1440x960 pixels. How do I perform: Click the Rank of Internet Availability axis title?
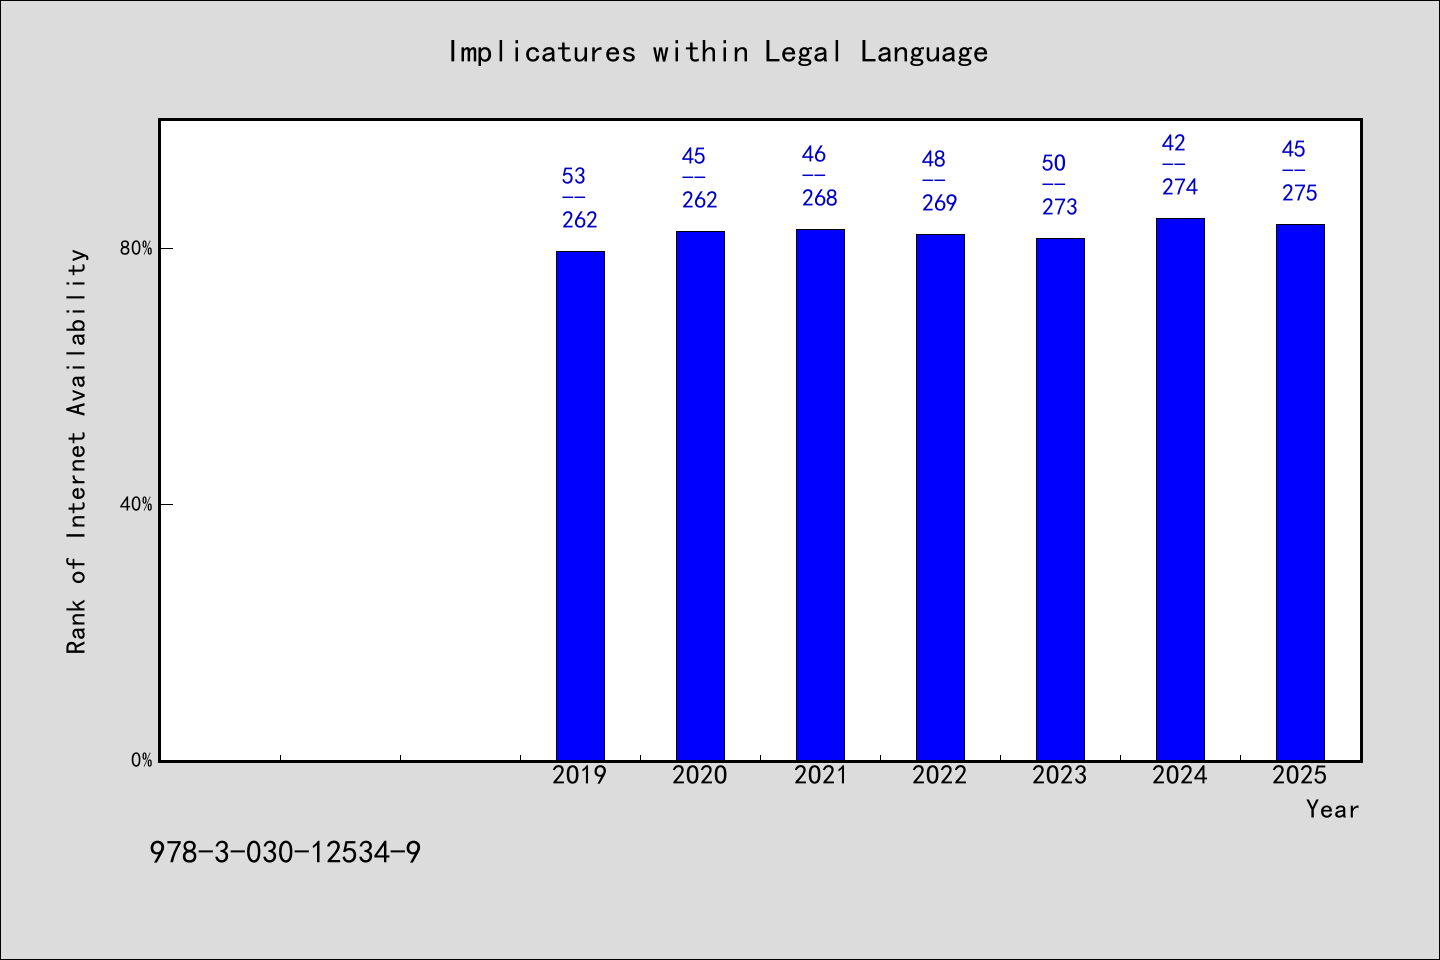(77, 451)
